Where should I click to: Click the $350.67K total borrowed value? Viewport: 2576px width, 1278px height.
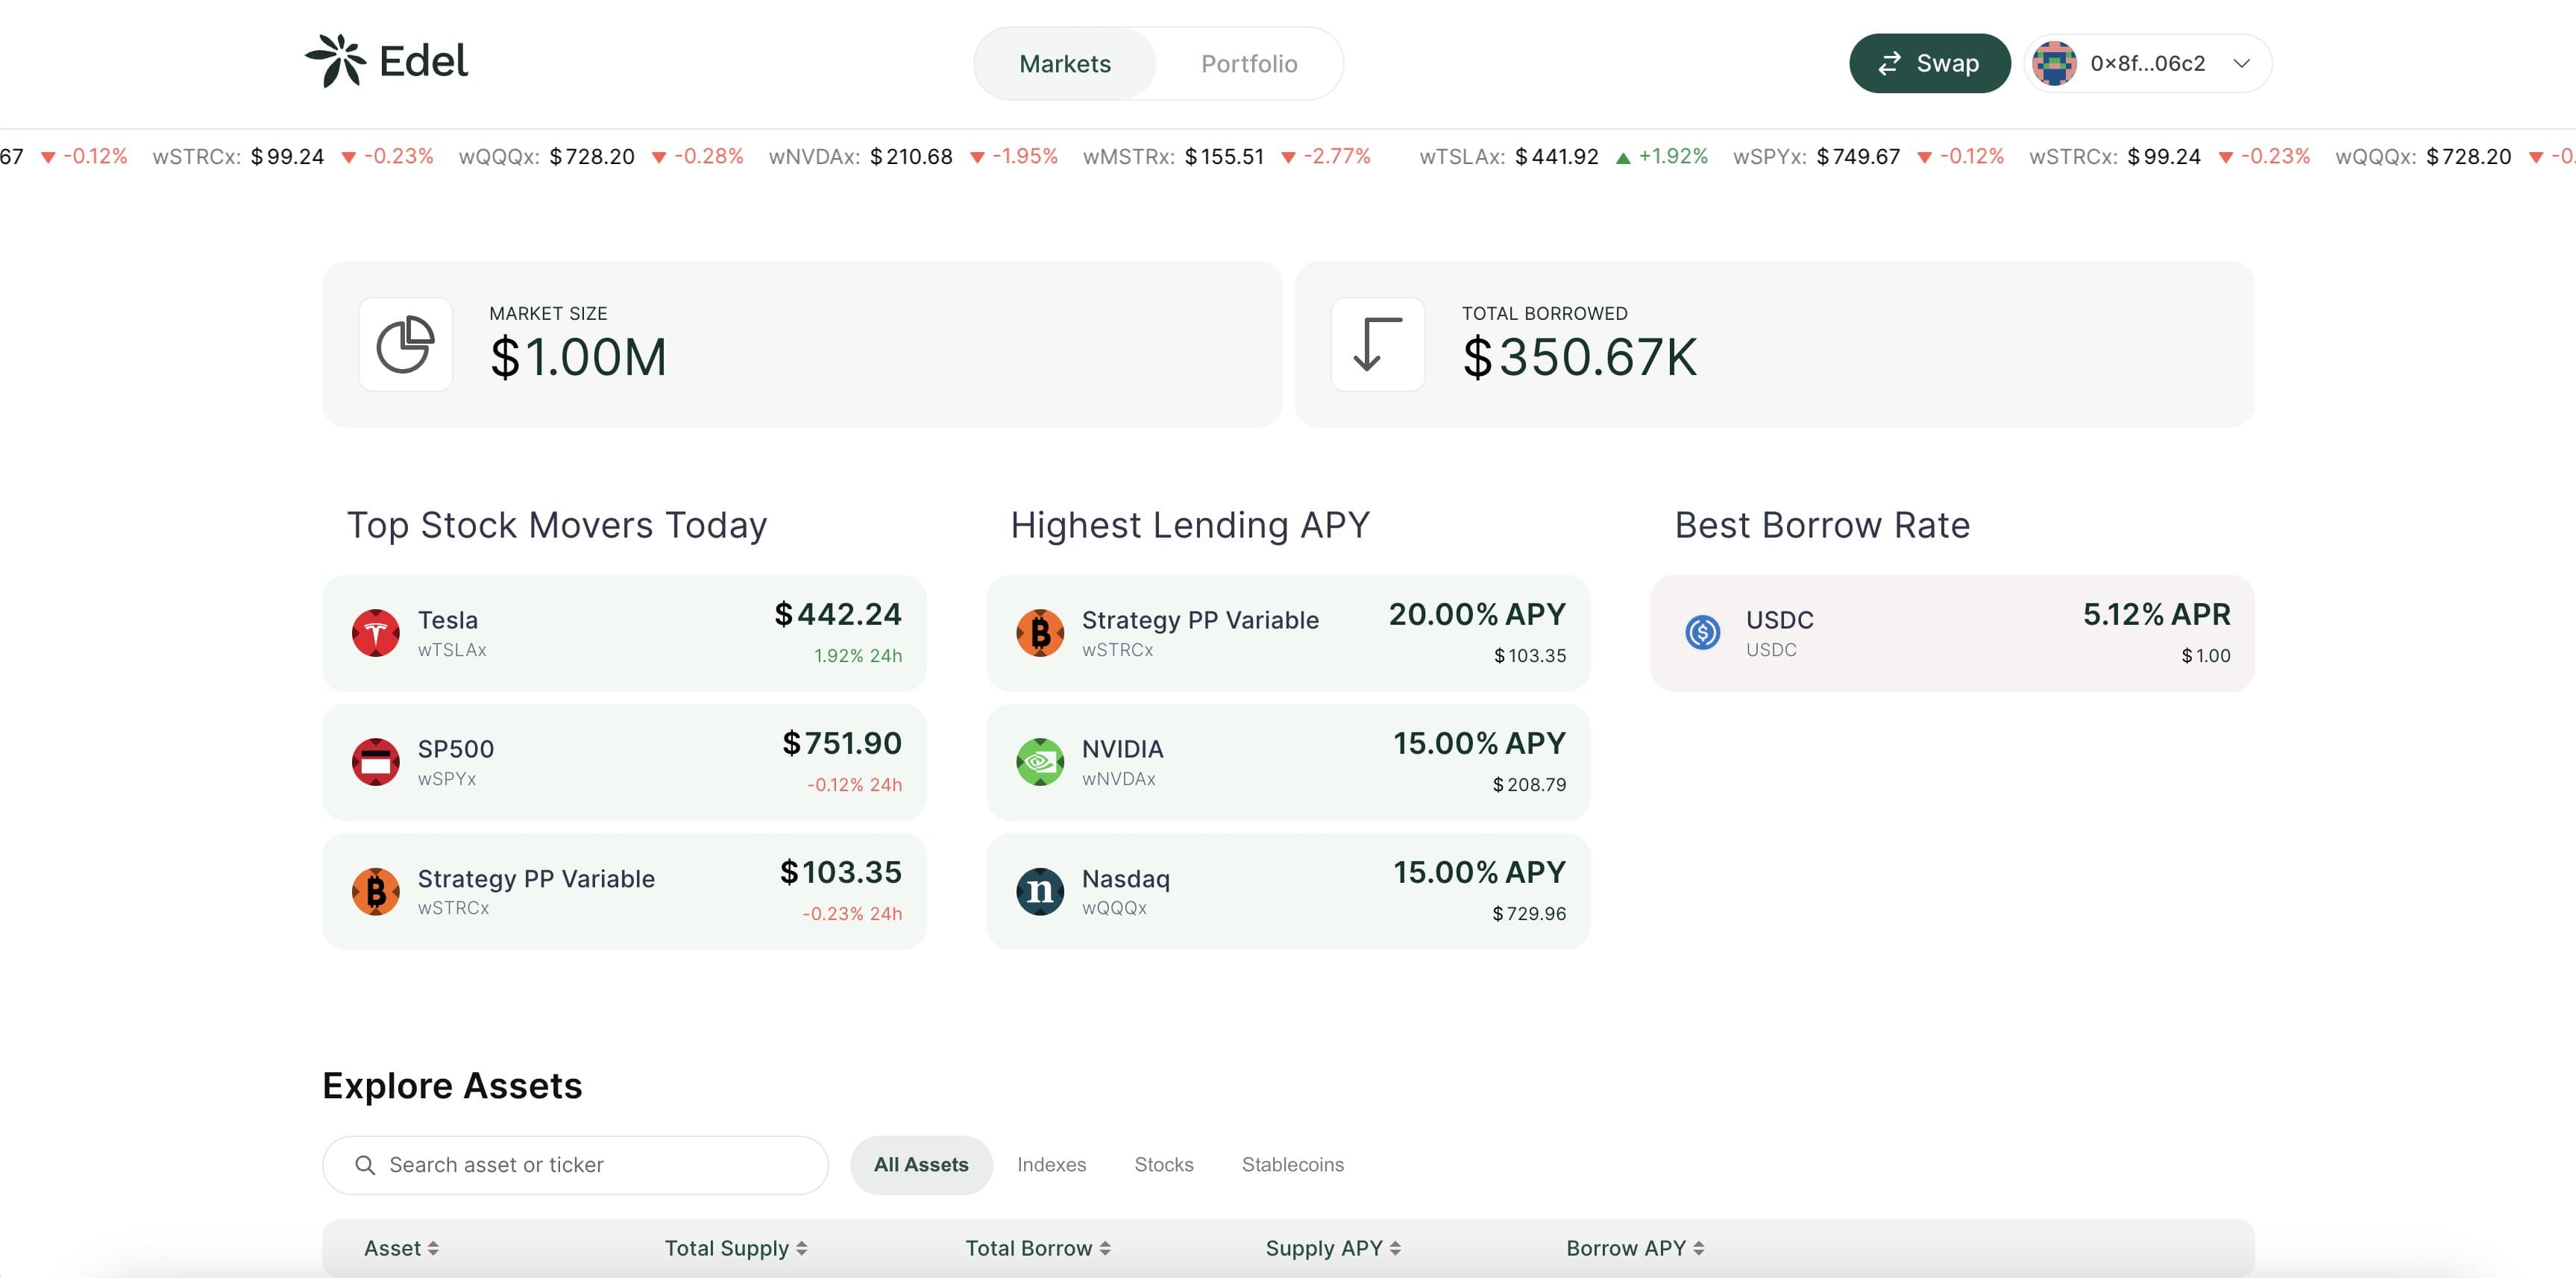[x=1580, y=358]
